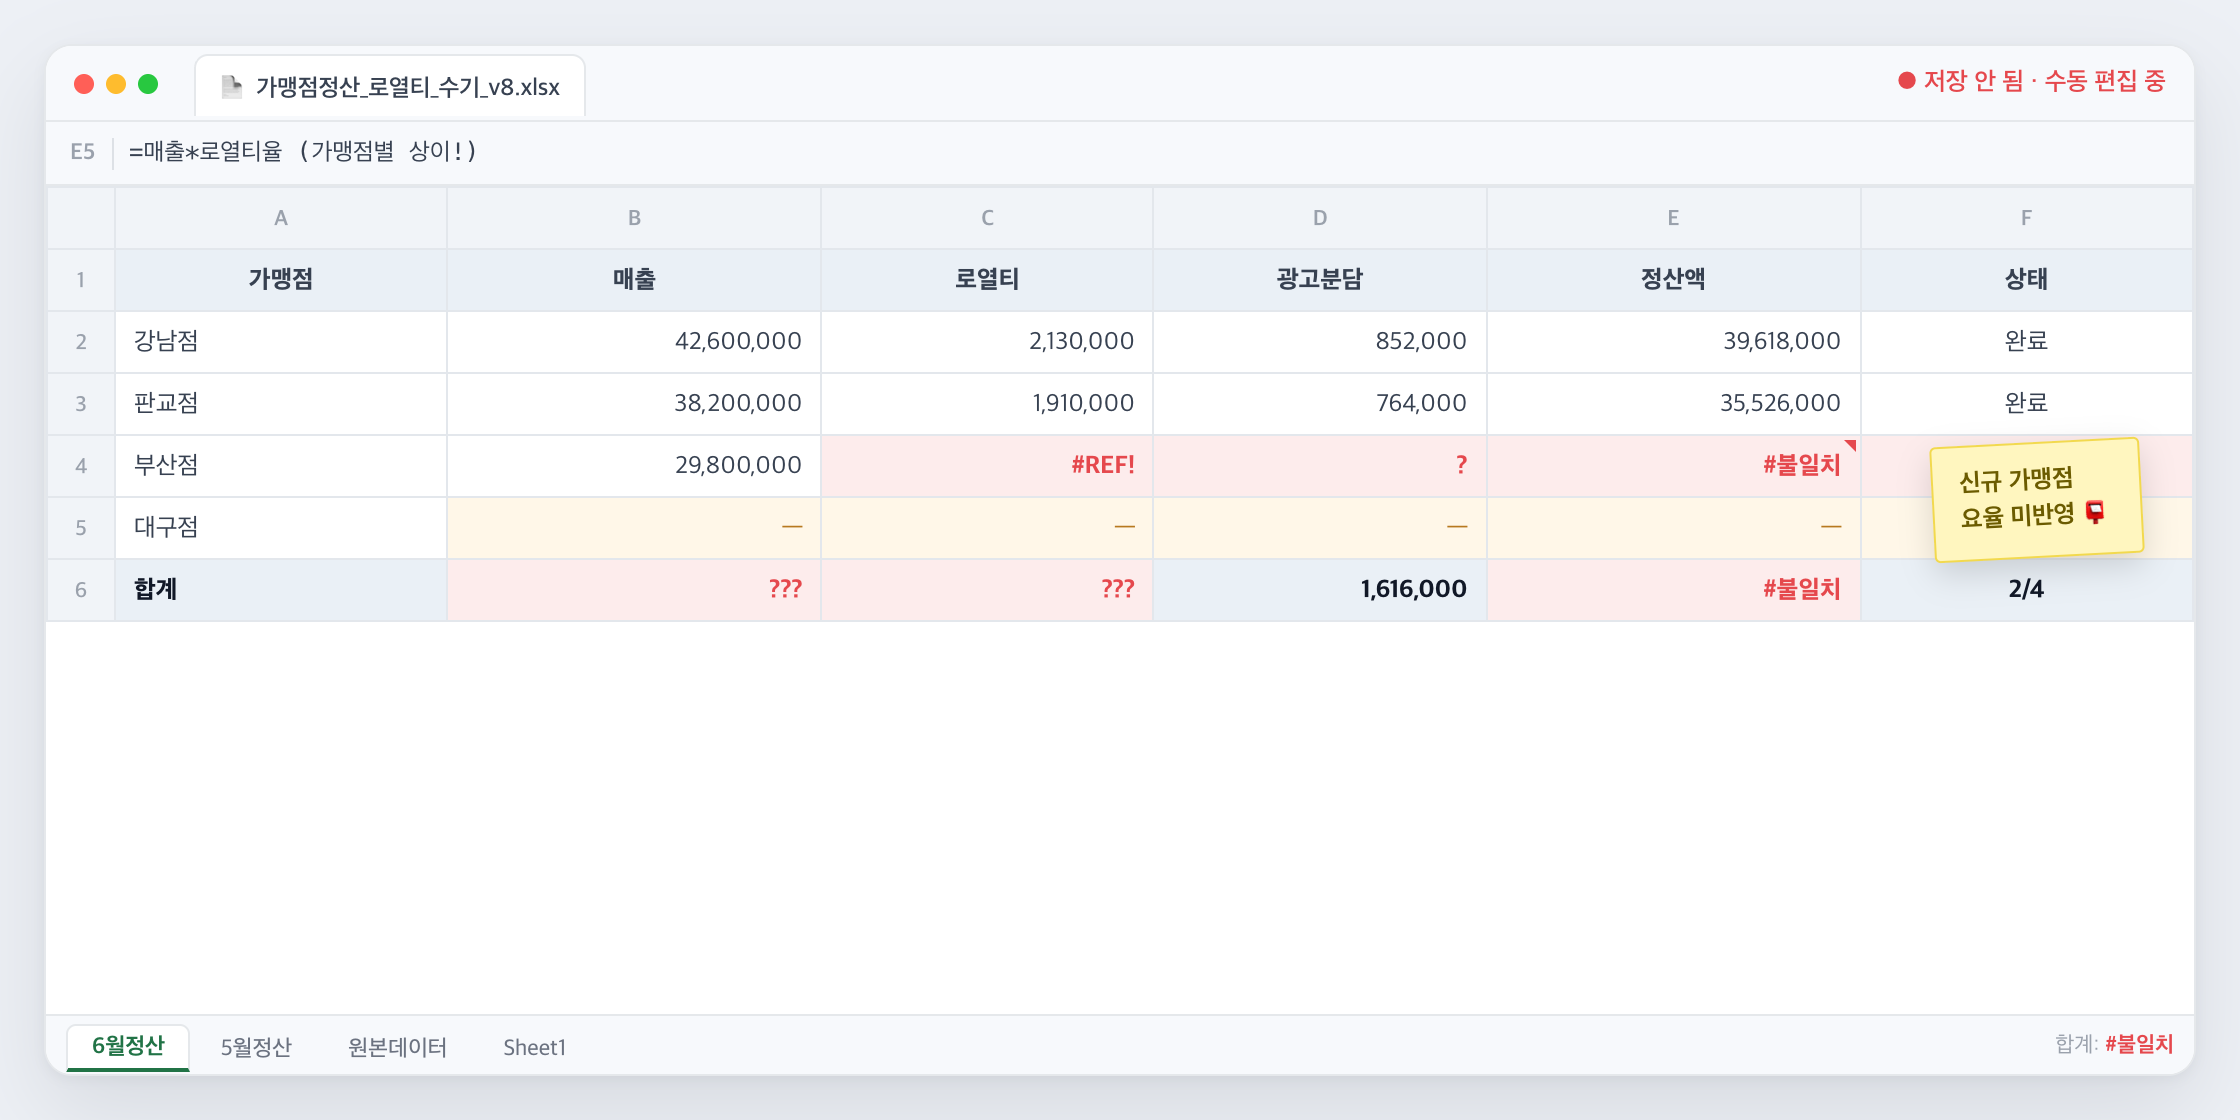Viewport: 2240px width, 1120px height.
Task: Select the 1,616,000 total cell
Action: 1320,589
